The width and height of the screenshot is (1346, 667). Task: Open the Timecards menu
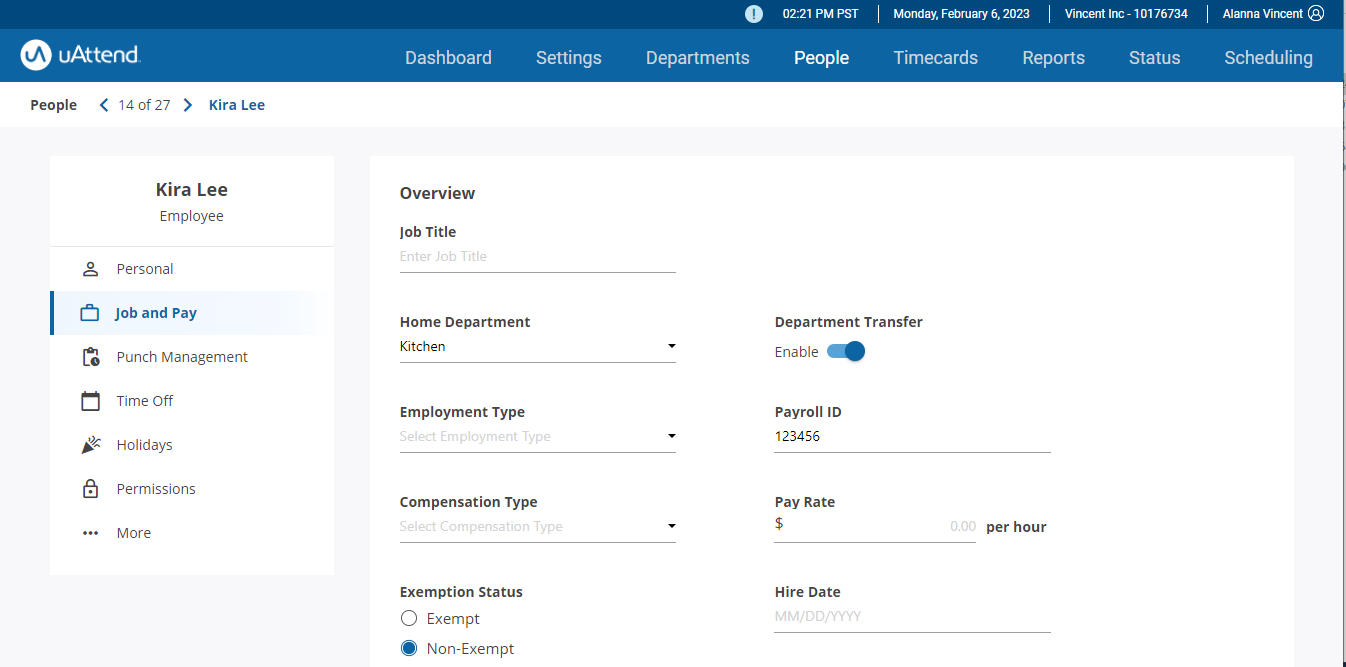(x=936, y=58)
